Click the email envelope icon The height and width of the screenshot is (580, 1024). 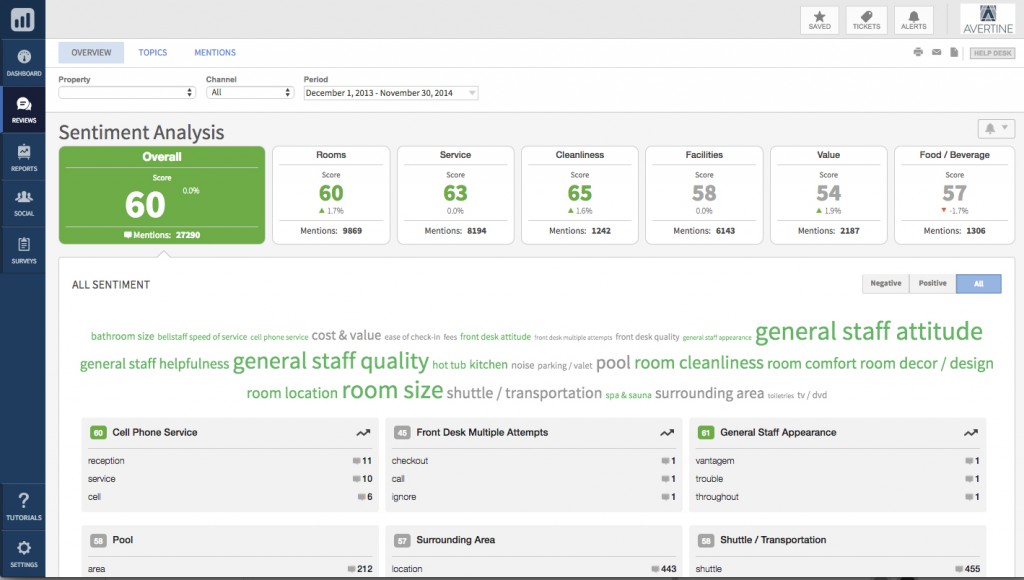coord(936,52)
